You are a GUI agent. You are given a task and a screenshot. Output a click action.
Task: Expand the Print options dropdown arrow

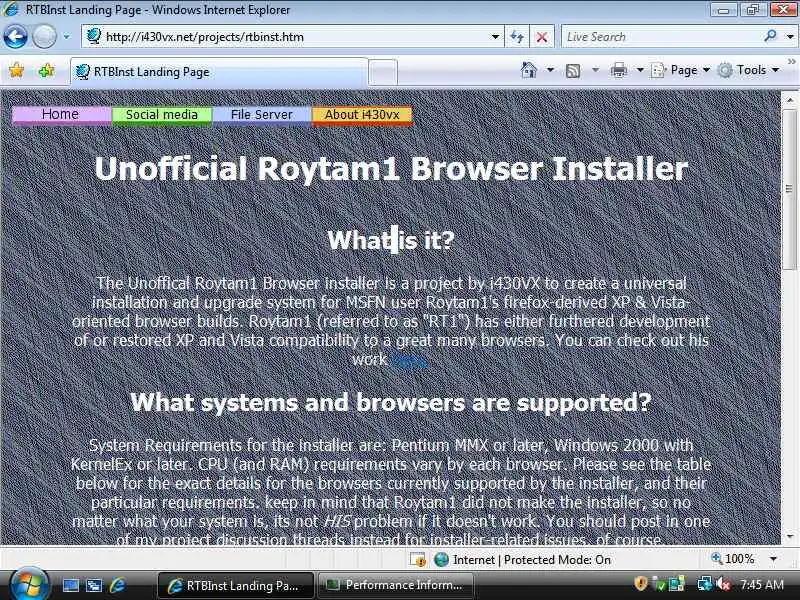point(640,70)
